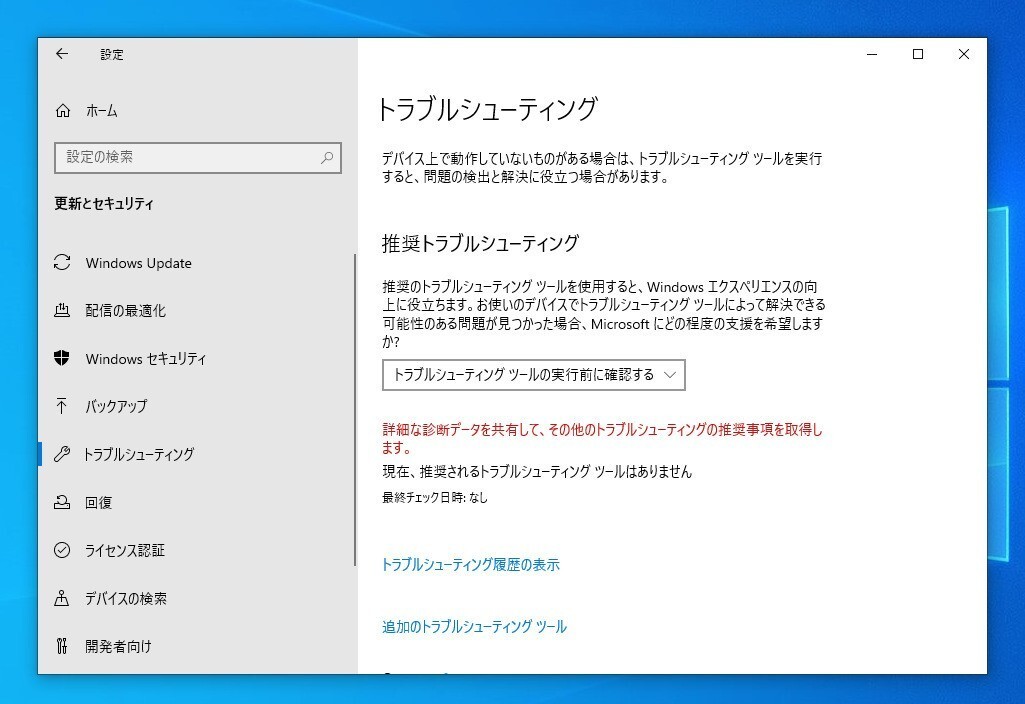Click the 配信の最適化 icon
The width and height of the screenshot is (1025, 704).
[62, 310]
